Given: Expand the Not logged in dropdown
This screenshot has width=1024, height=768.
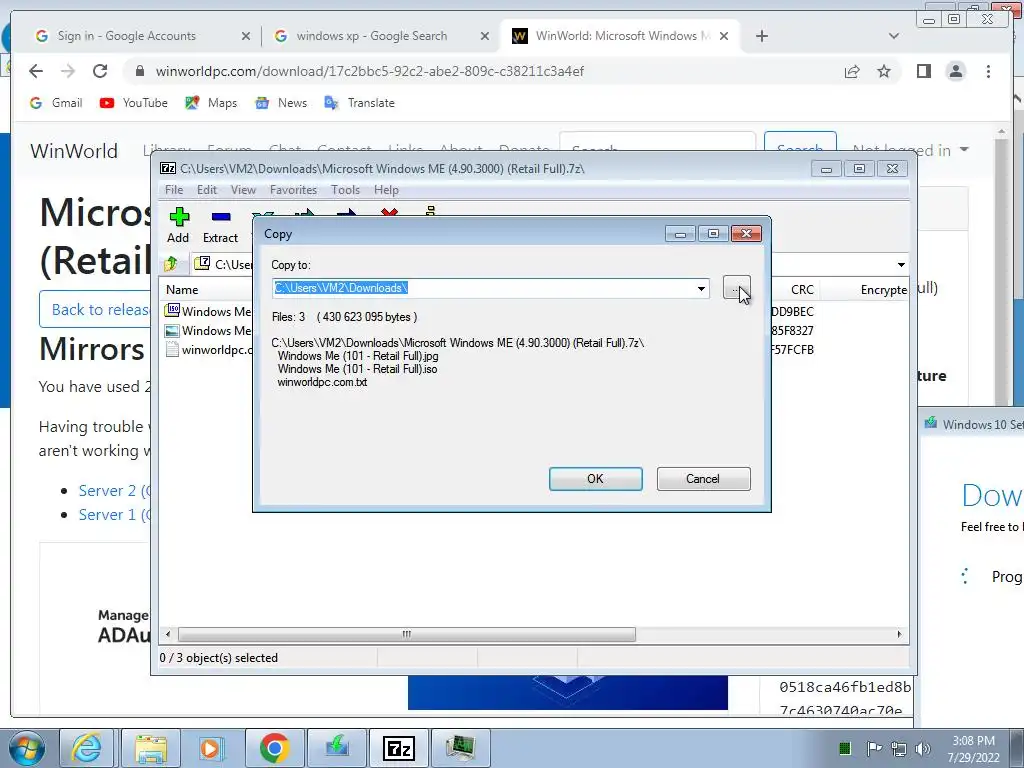Looking at the screenshot, I should (911, 150).
